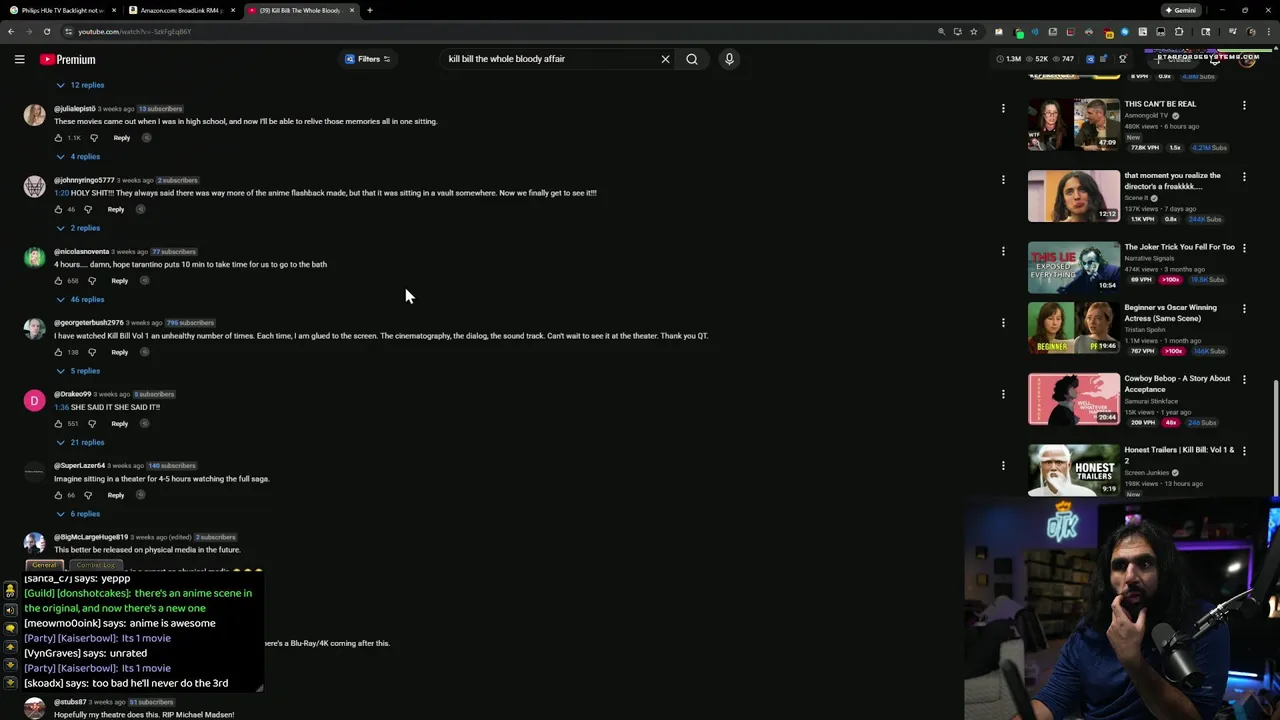This screenshot has height=720, width=1280.
Task: Open options for director's a freak video
Action: 1244,177
